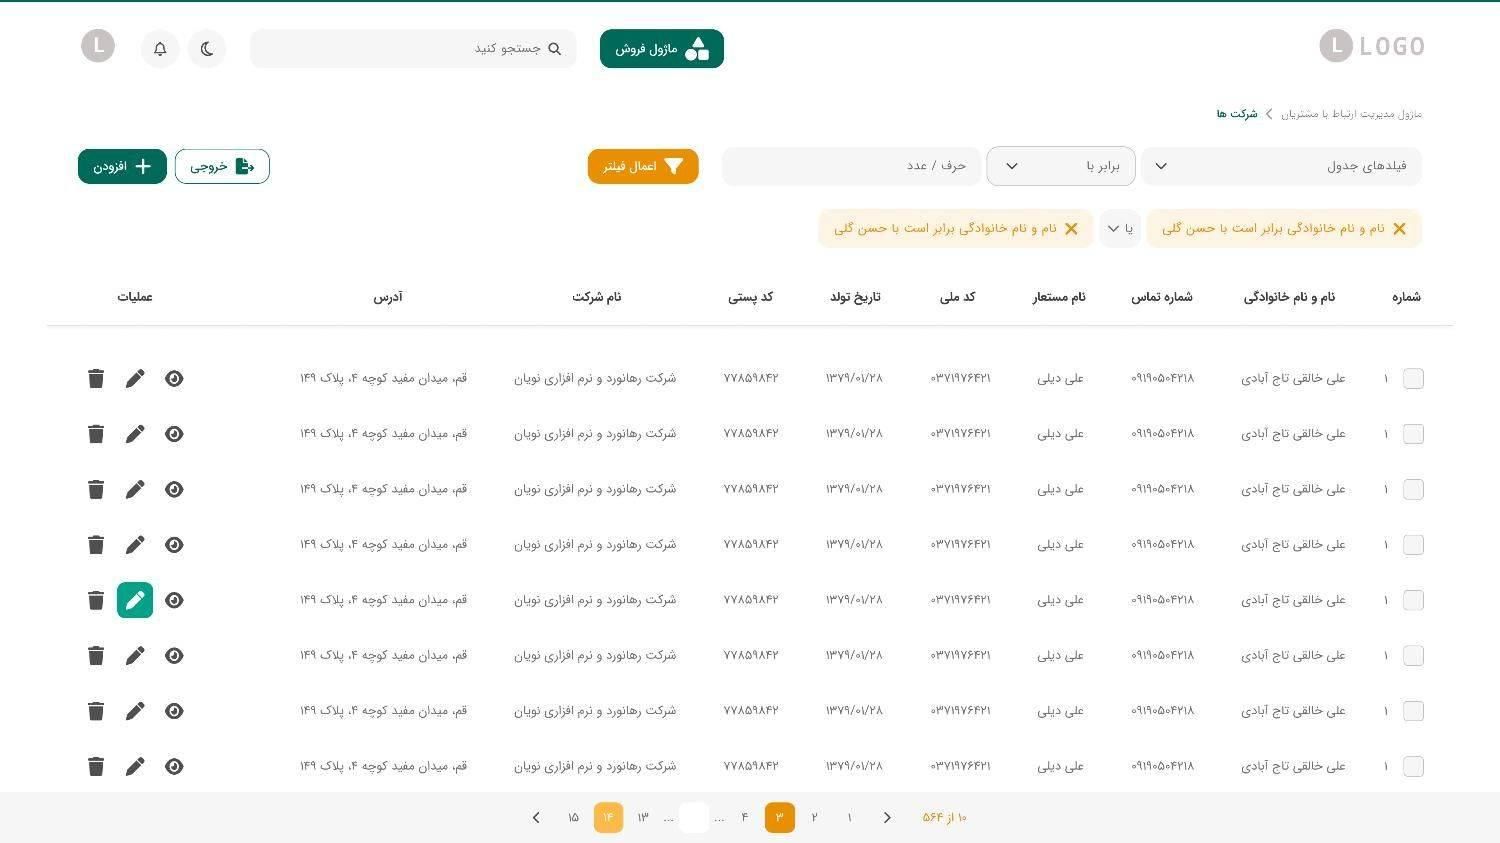Edit the fourth table row with pencil icon
The image size is (1500, 843).
pos(135,544)
